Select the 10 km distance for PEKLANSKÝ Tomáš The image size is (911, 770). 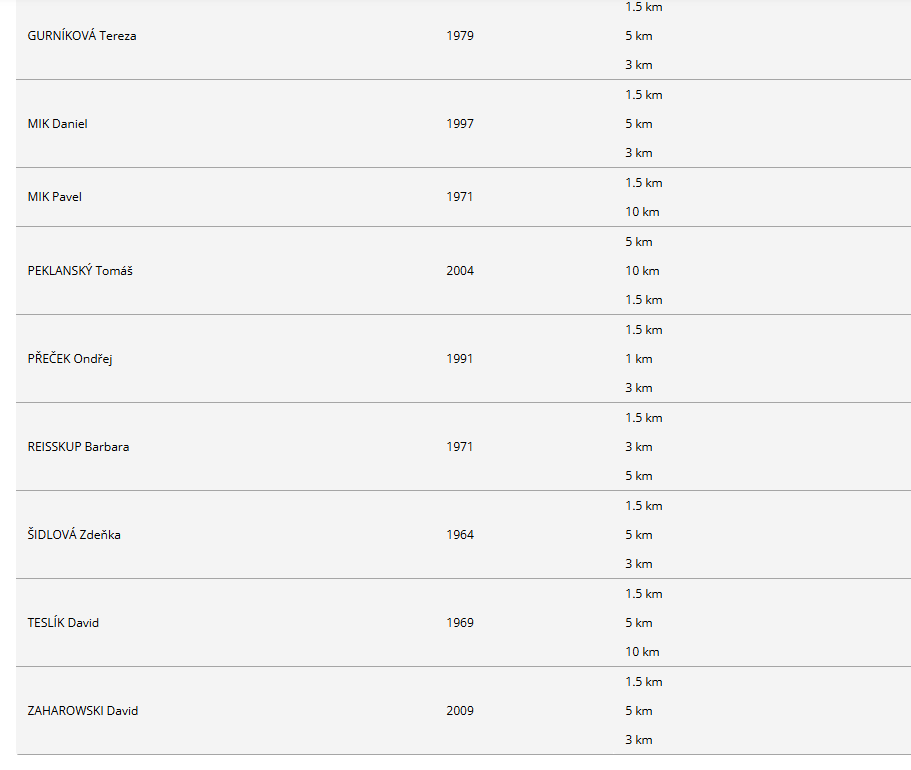coord(643,271)
